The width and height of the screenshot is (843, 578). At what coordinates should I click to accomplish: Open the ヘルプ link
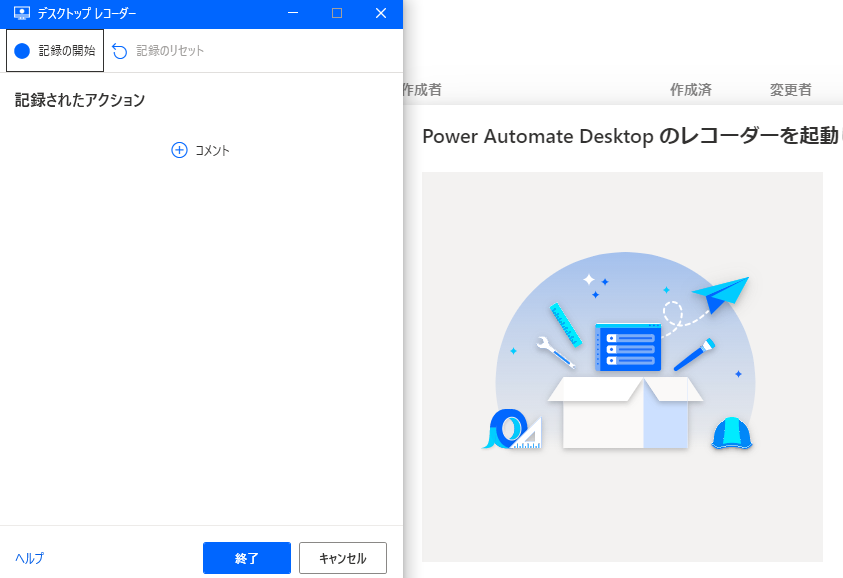click(30, 558)
